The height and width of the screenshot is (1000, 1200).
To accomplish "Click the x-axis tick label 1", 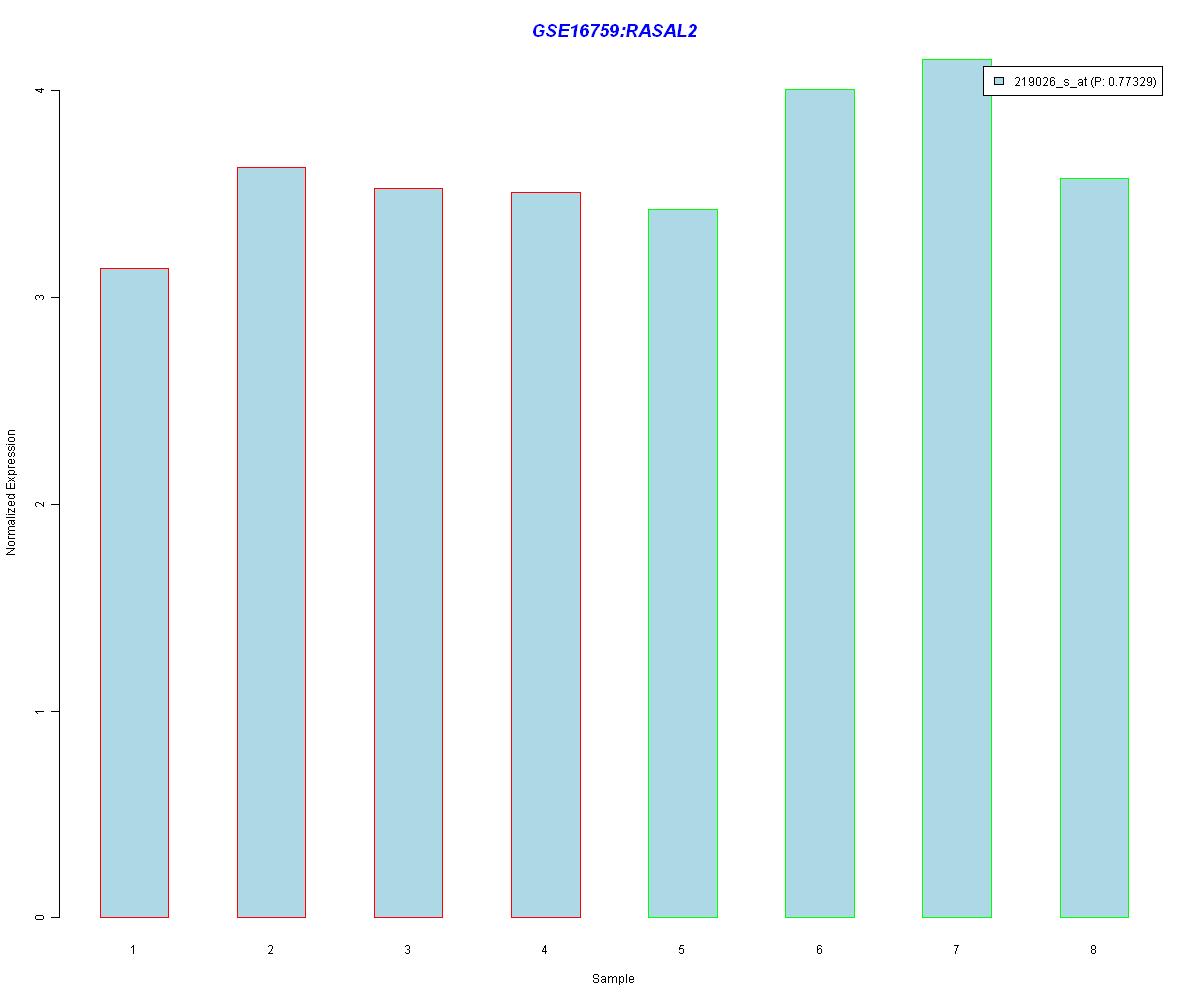I will [x=133, y=949].
